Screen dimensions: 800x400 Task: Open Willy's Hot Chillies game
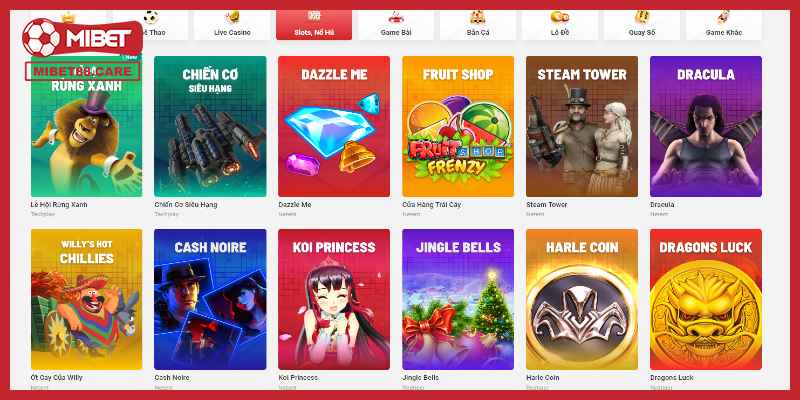point(86,299)
